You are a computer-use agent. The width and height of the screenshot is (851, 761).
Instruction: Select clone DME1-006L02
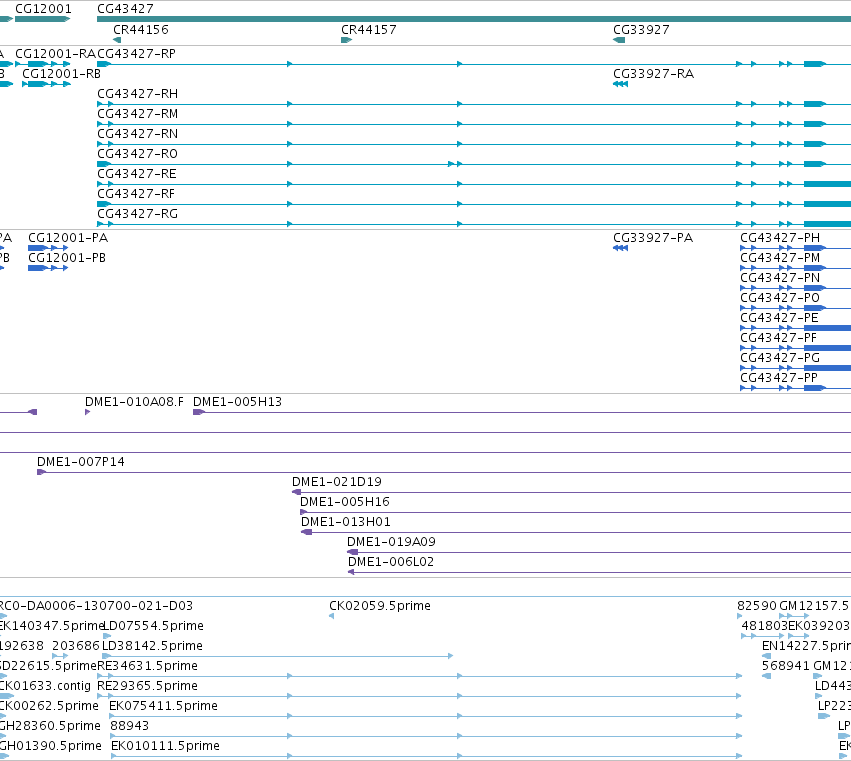click(x=391, y=562)
